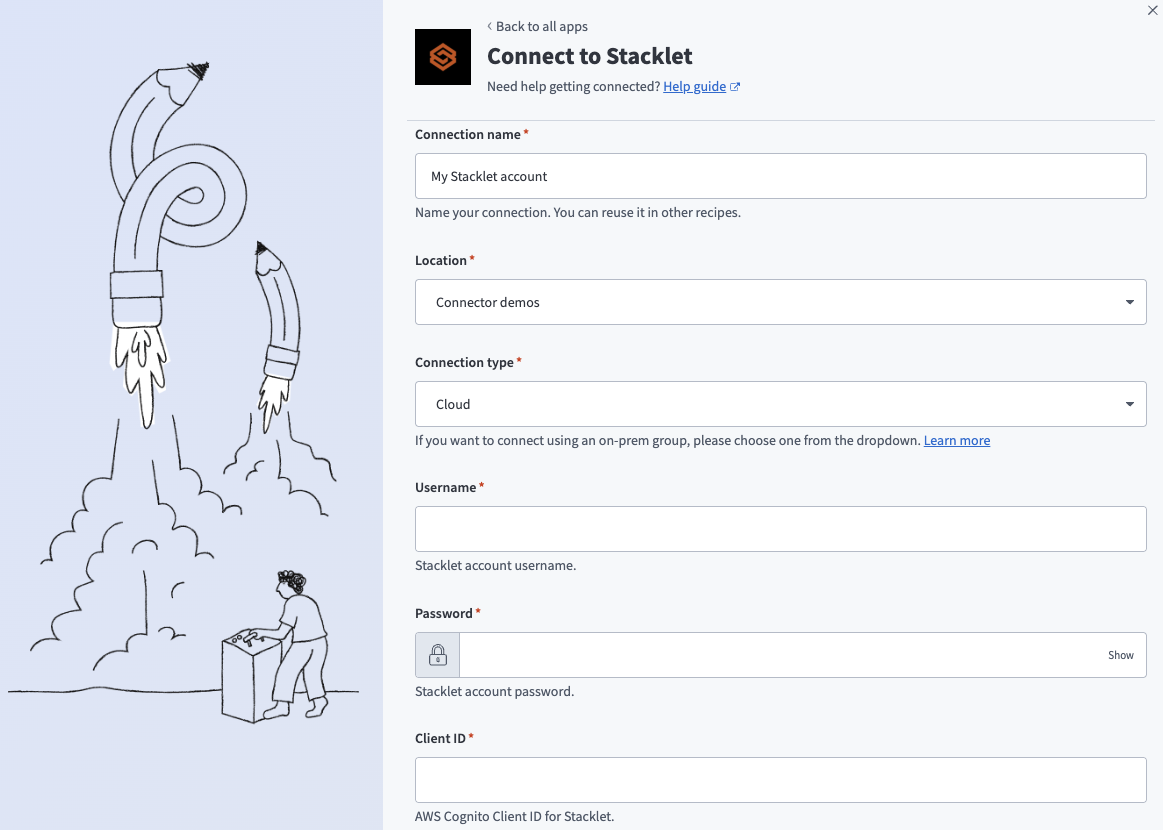Image resolution: width=1163 pixels, height=830 pixels.
Task: Click inside the Connection name field
Action: click(780, 175)
